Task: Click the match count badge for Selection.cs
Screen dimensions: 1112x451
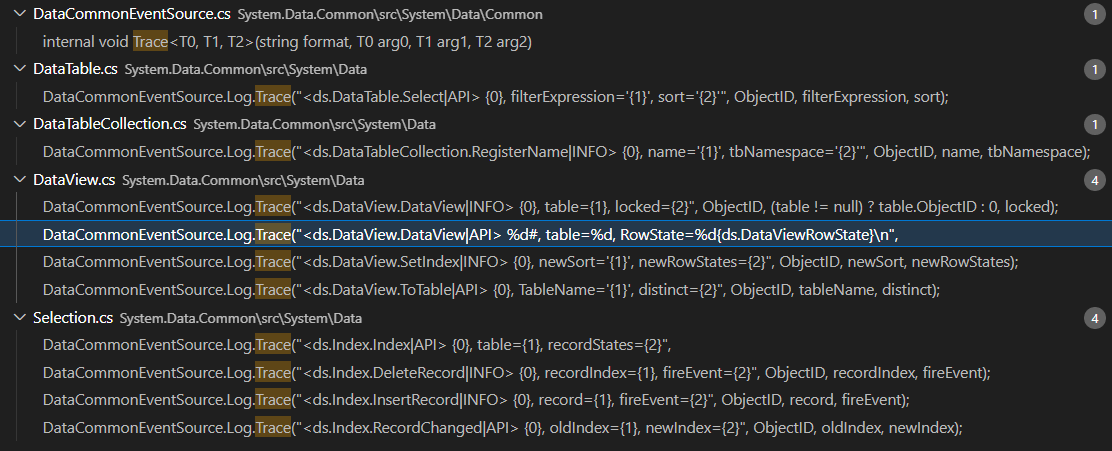Action: tap(1095, 318)
